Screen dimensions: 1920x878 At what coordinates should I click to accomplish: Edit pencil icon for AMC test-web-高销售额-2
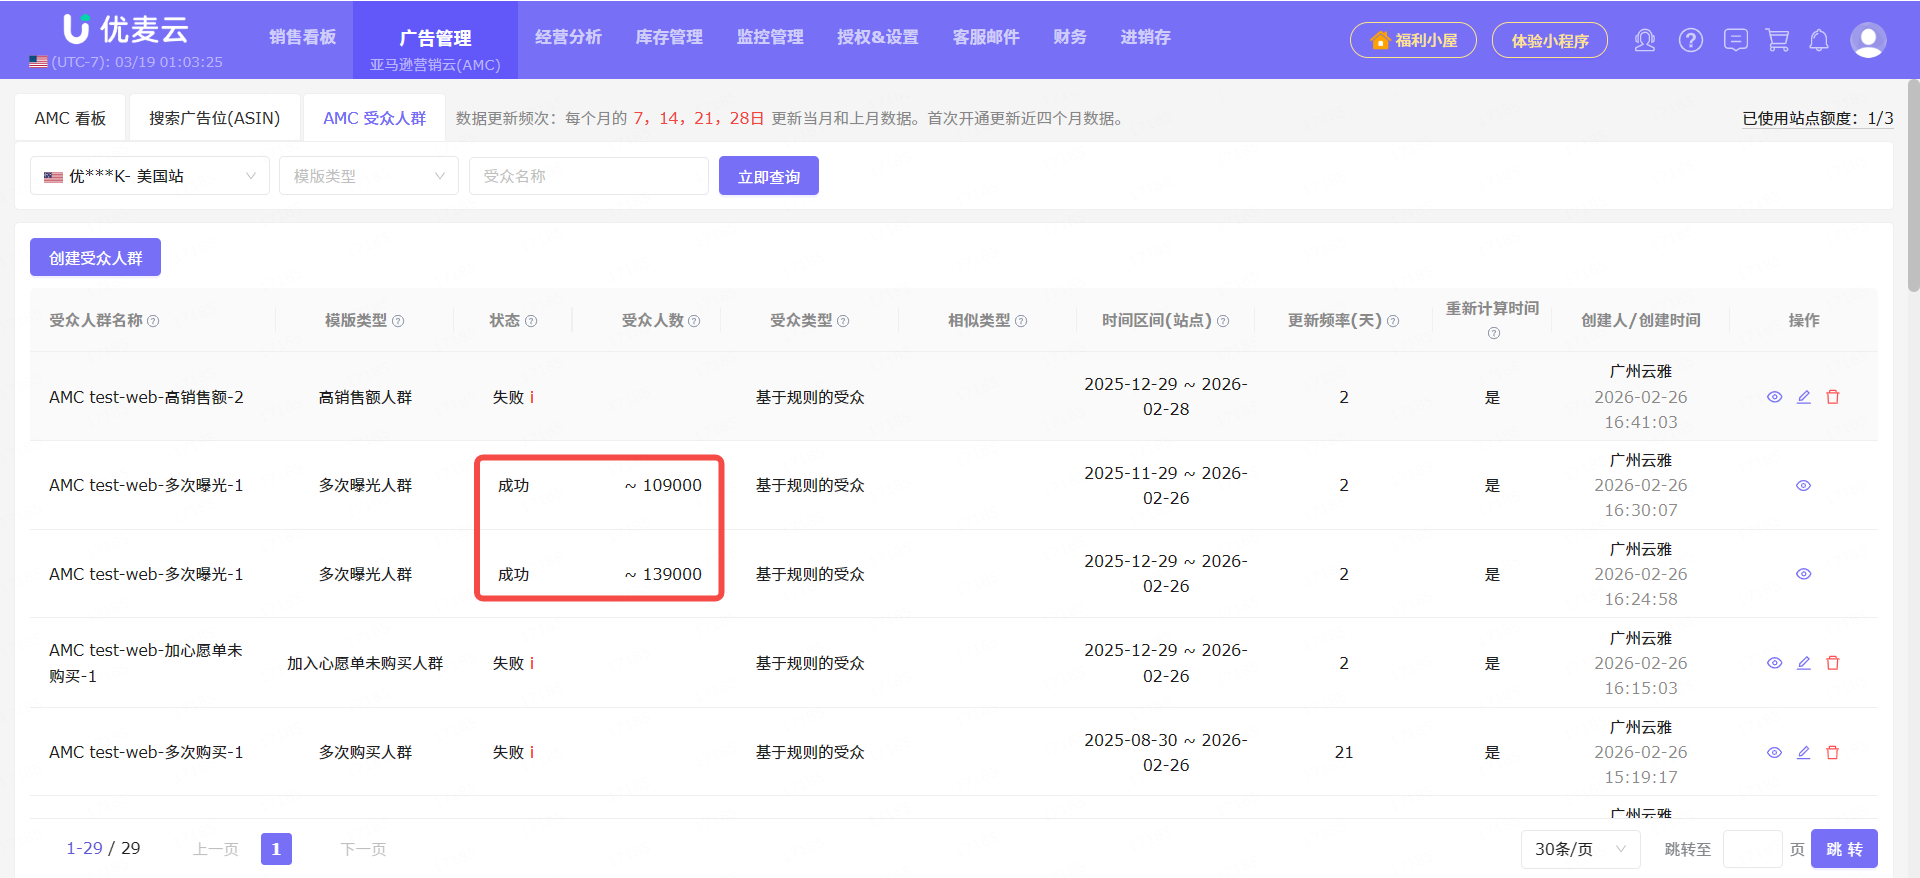[1803, 397]
